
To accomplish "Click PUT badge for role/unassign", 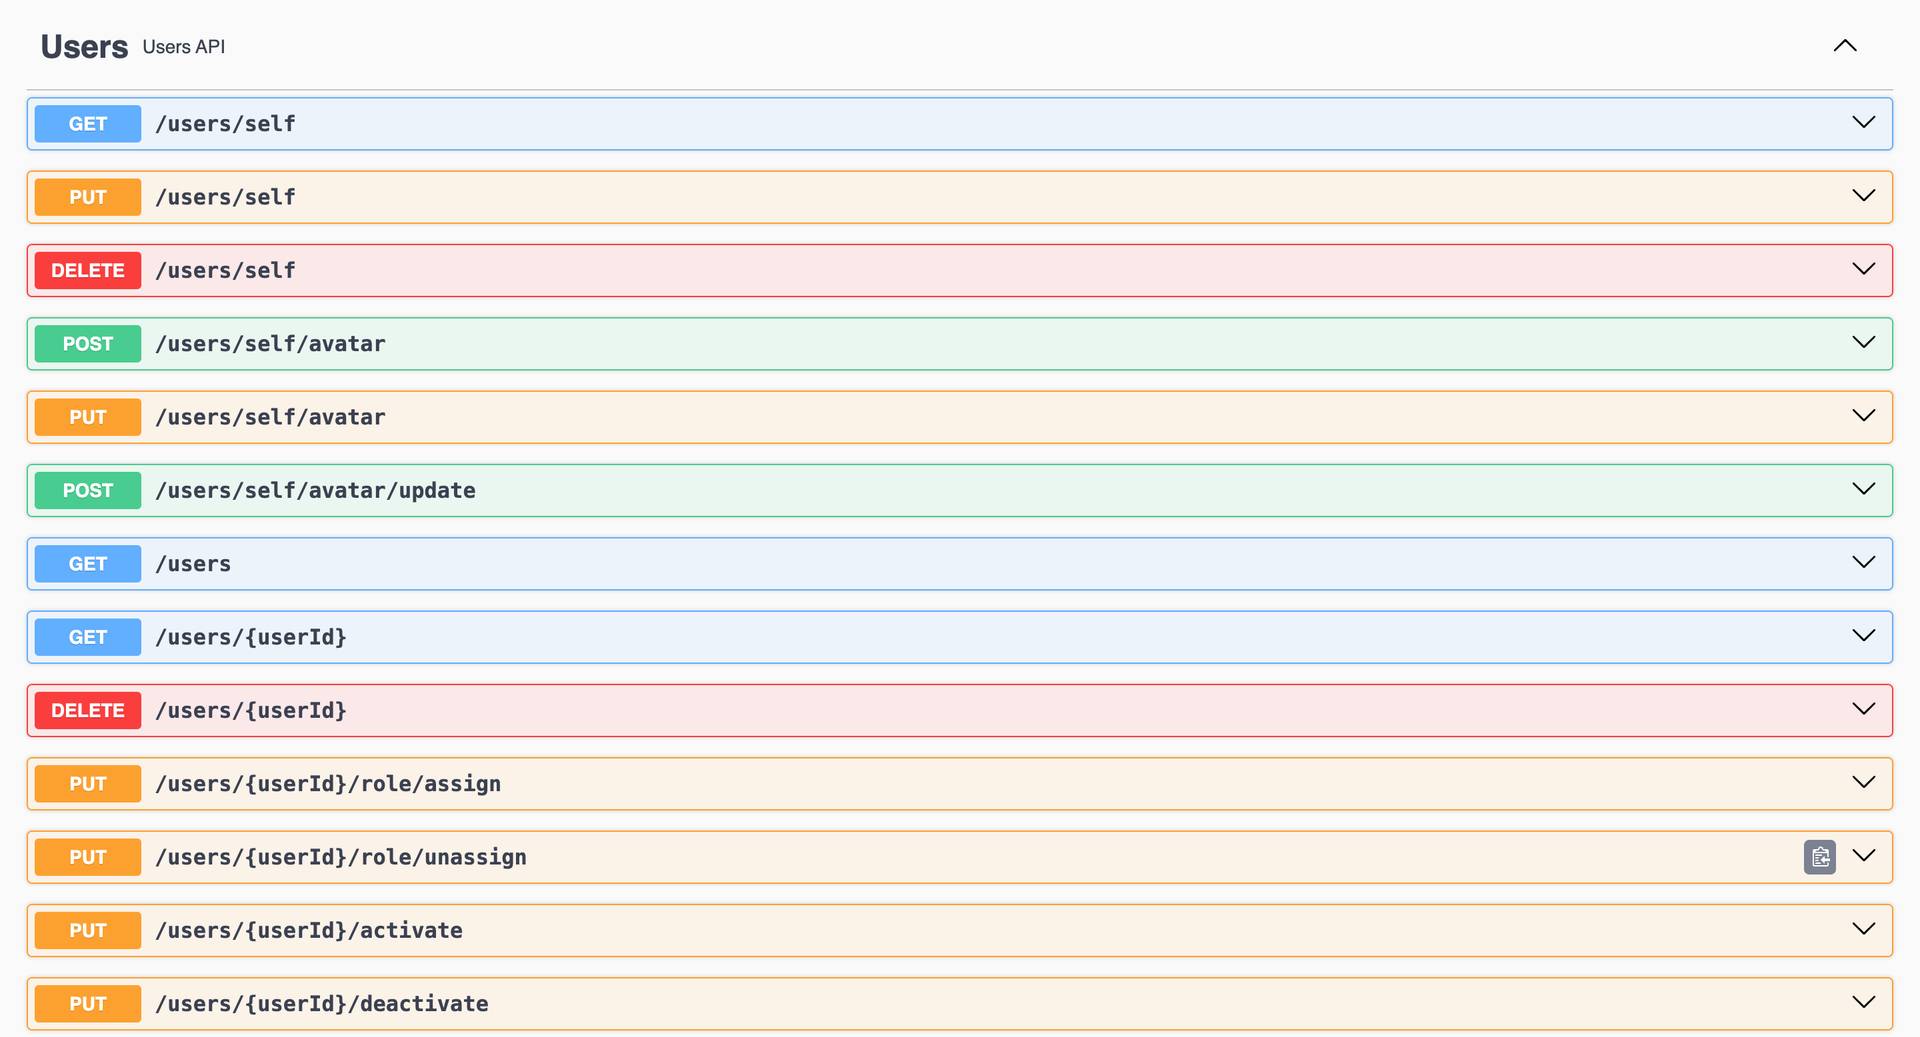I will 88,857.
